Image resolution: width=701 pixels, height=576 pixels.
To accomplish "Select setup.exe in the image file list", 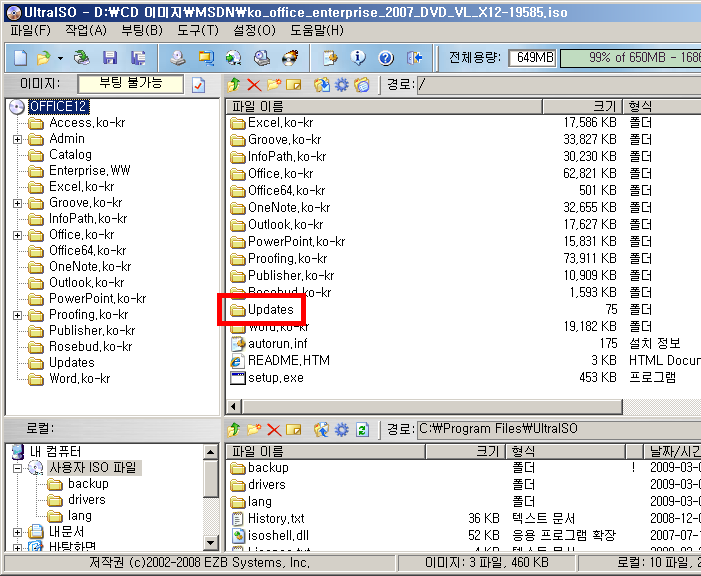I will [276, 378].
